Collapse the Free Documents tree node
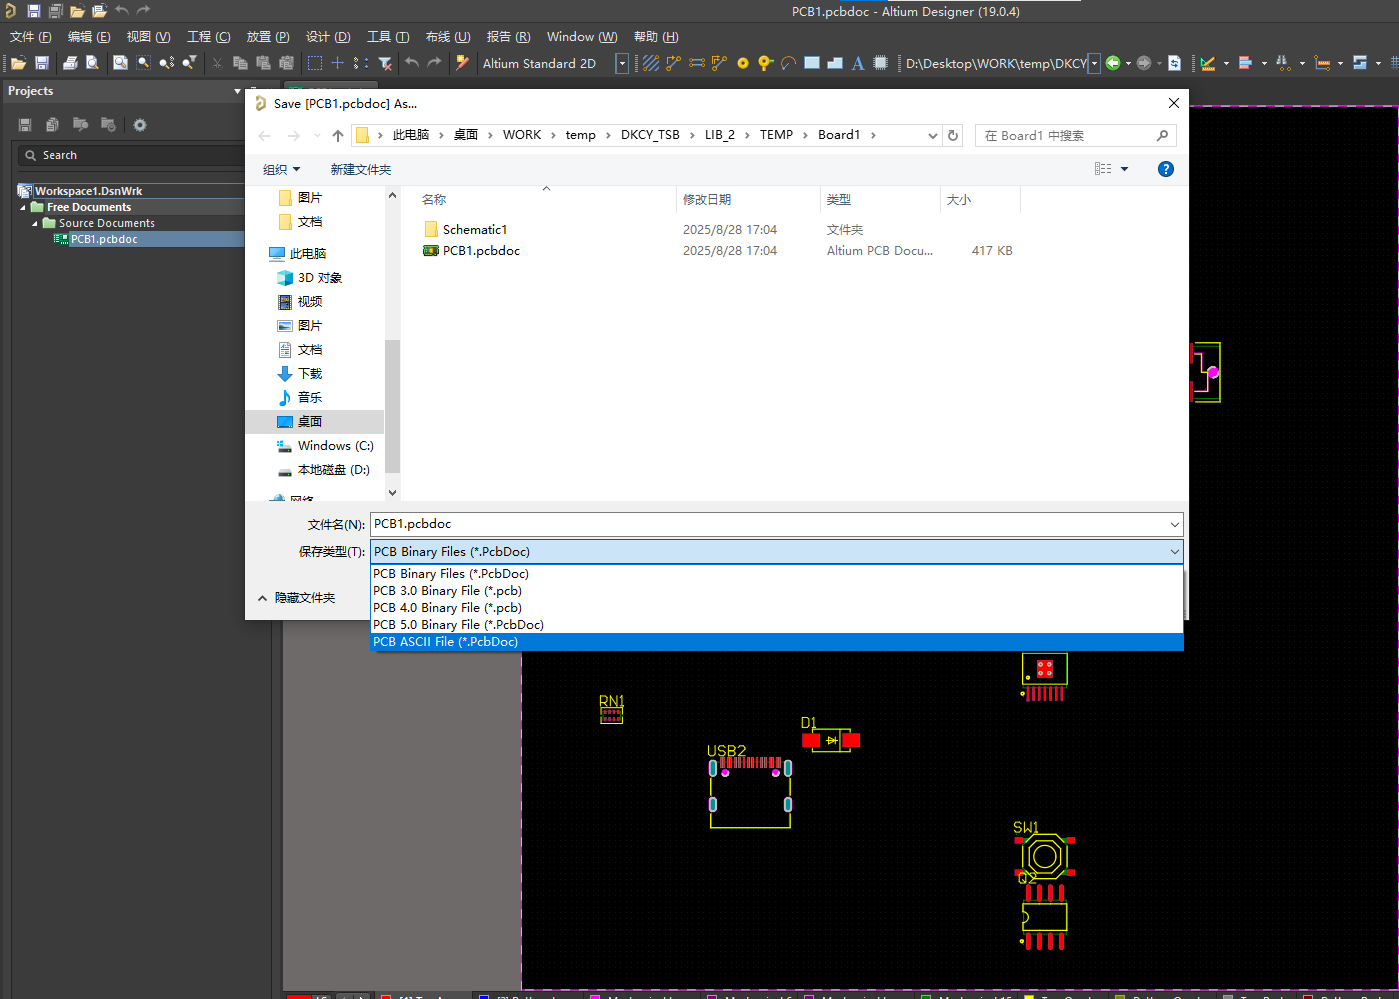Image resolution: width=1399 pixels, height=999 pixels. pyautogui.click(x=23, y=207)
